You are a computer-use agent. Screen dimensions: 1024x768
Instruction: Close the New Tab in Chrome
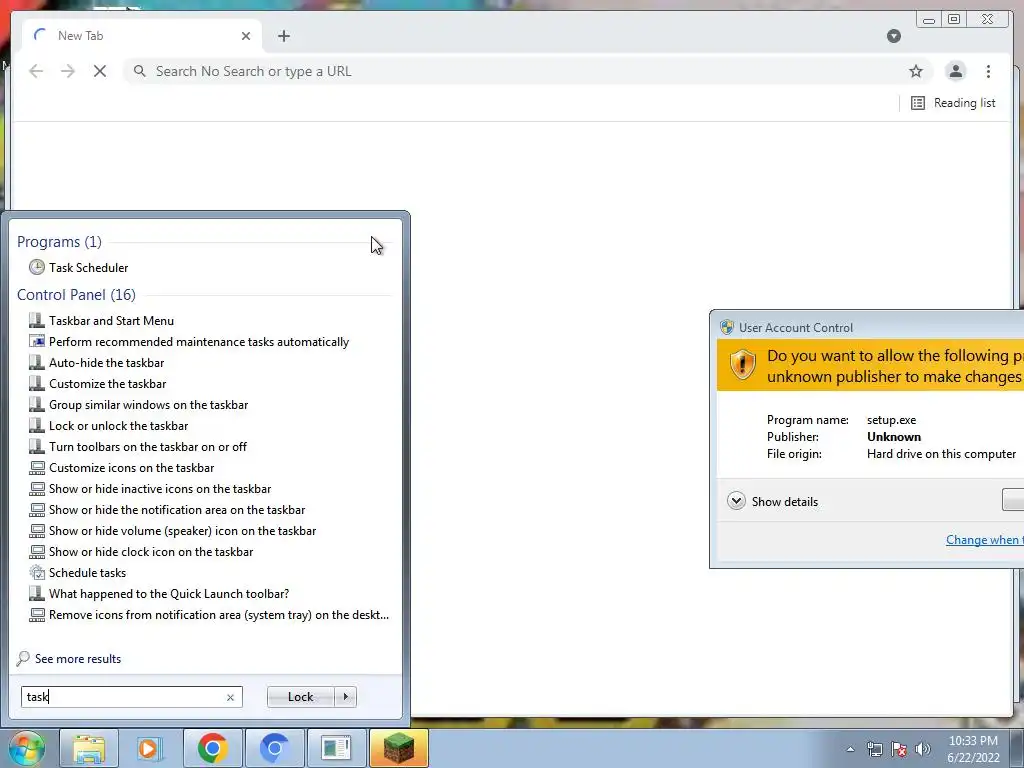[246, 36]
